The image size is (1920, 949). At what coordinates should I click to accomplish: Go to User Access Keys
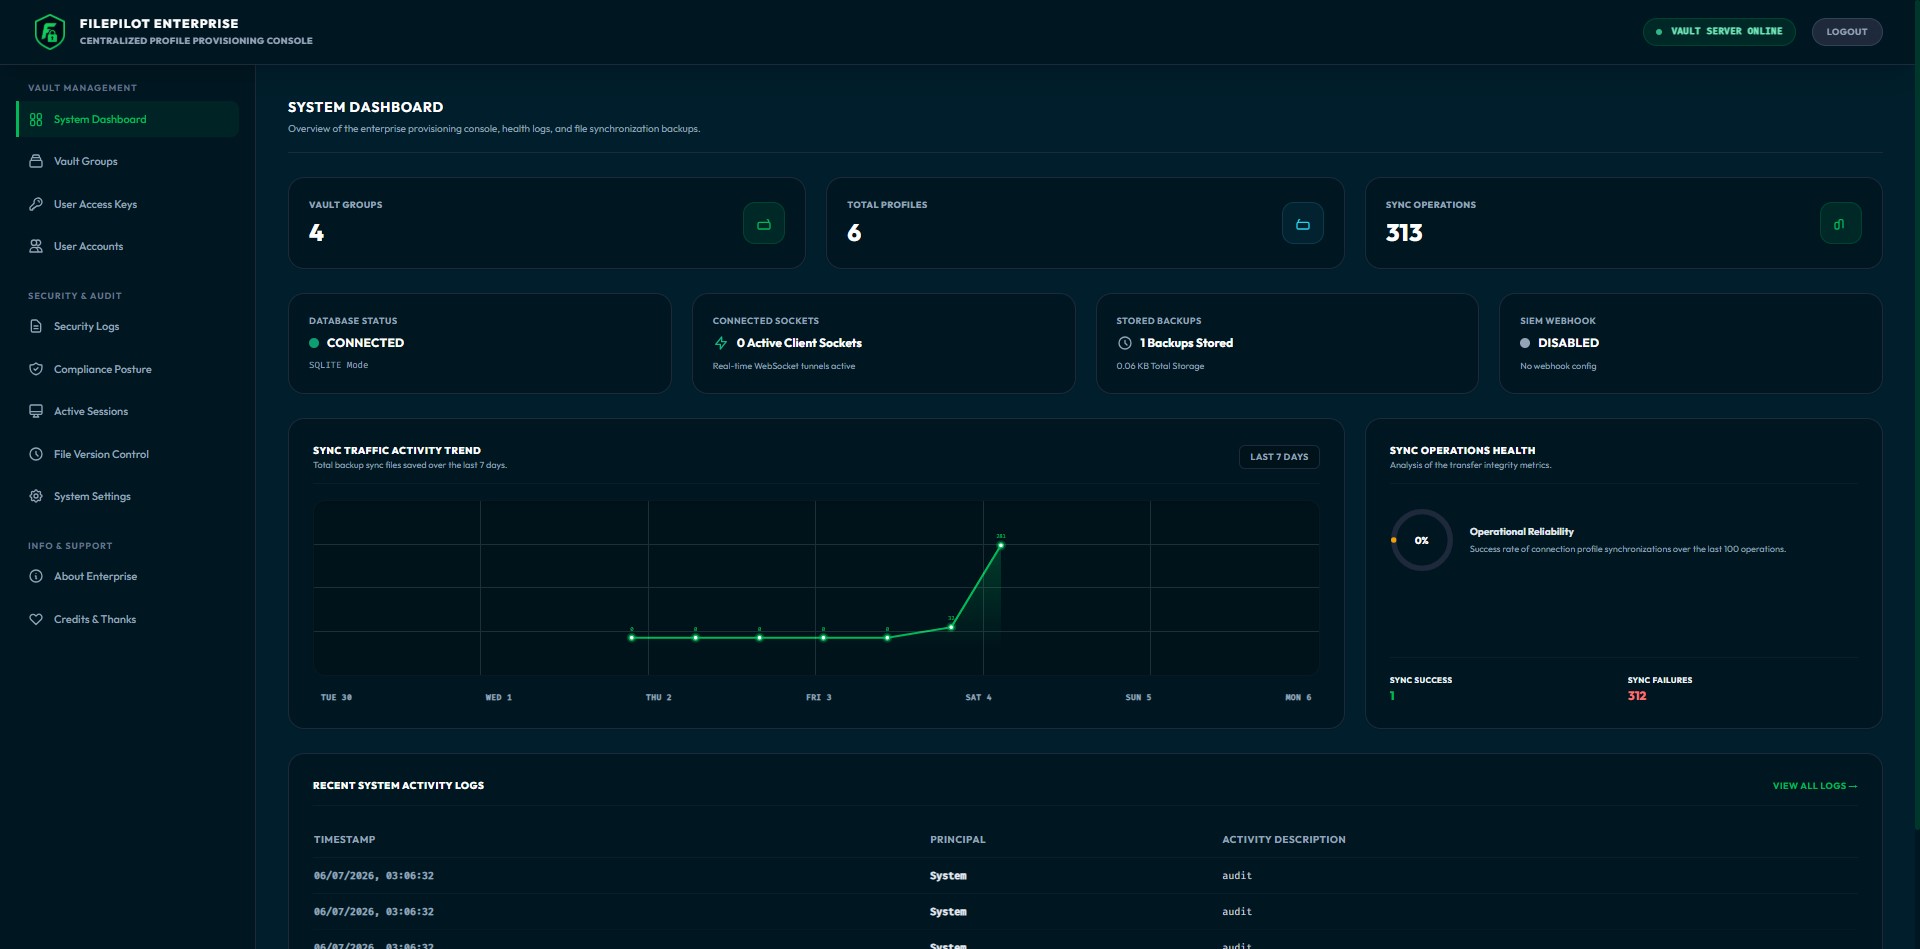[128, 204]
